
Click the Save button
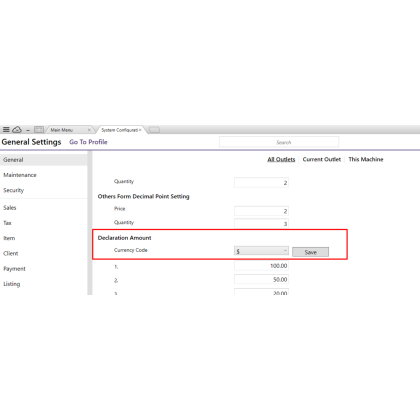[310, 252]
